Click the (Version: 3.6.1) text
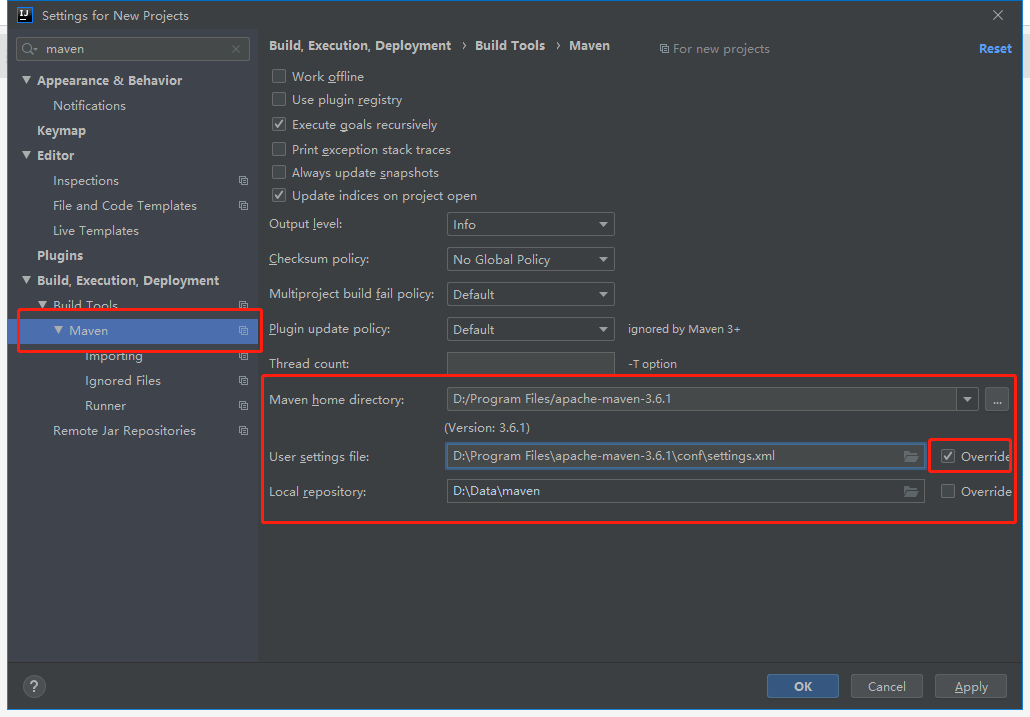The height and width of the screenshot is (717, 1030). click(x=487, y=427)
